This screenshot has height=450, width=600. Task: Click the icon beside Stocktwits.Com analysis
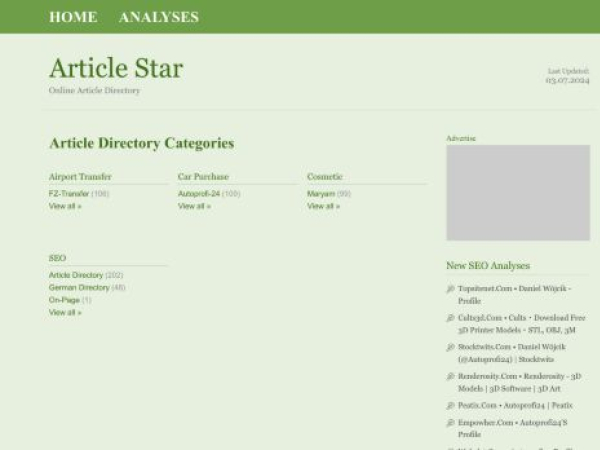tap(450, 347)
